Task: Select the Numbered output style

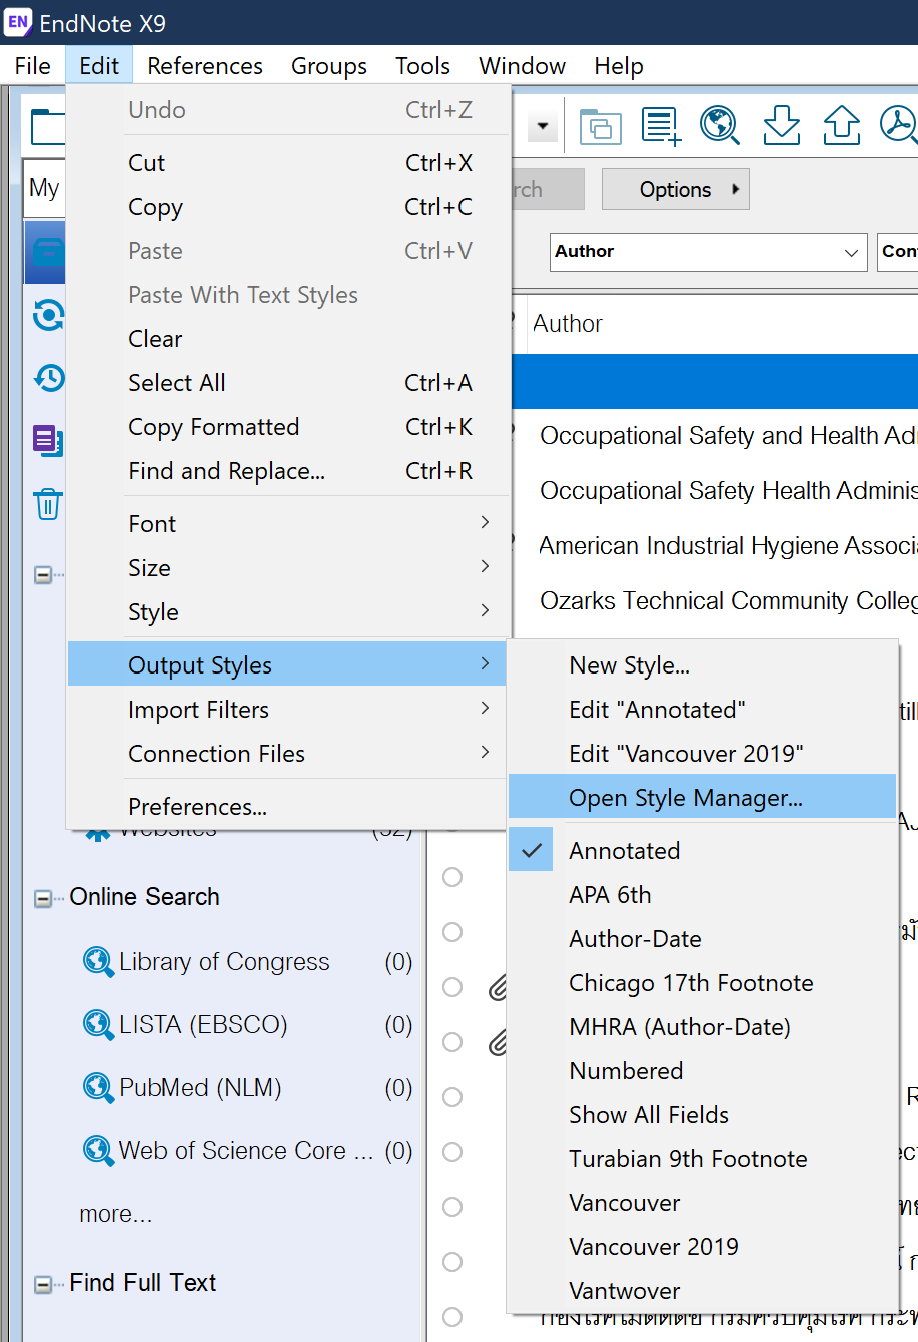Action: pos(702,1071)
